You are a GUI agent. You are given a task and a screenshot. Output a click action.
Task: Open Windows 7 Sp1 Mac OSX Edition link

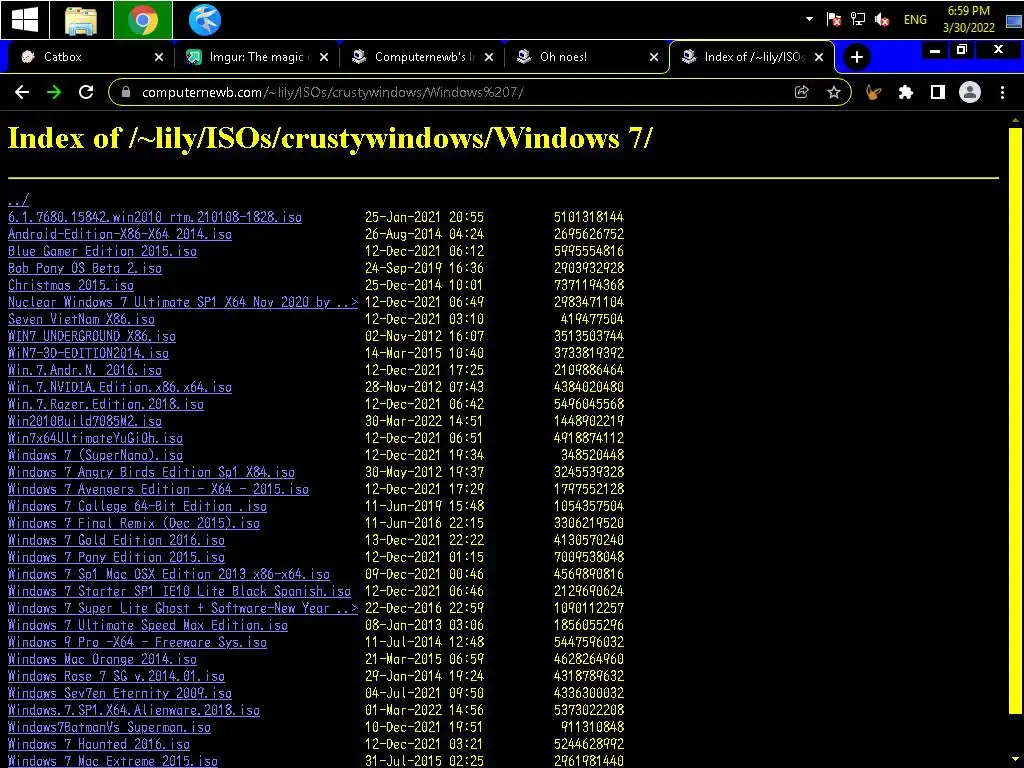[x=168, y=573]
